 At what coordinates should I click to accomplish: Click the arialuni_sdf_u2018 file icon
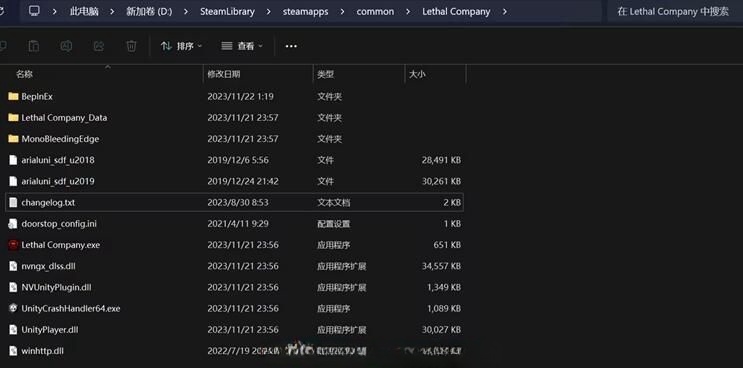[13, 160]
